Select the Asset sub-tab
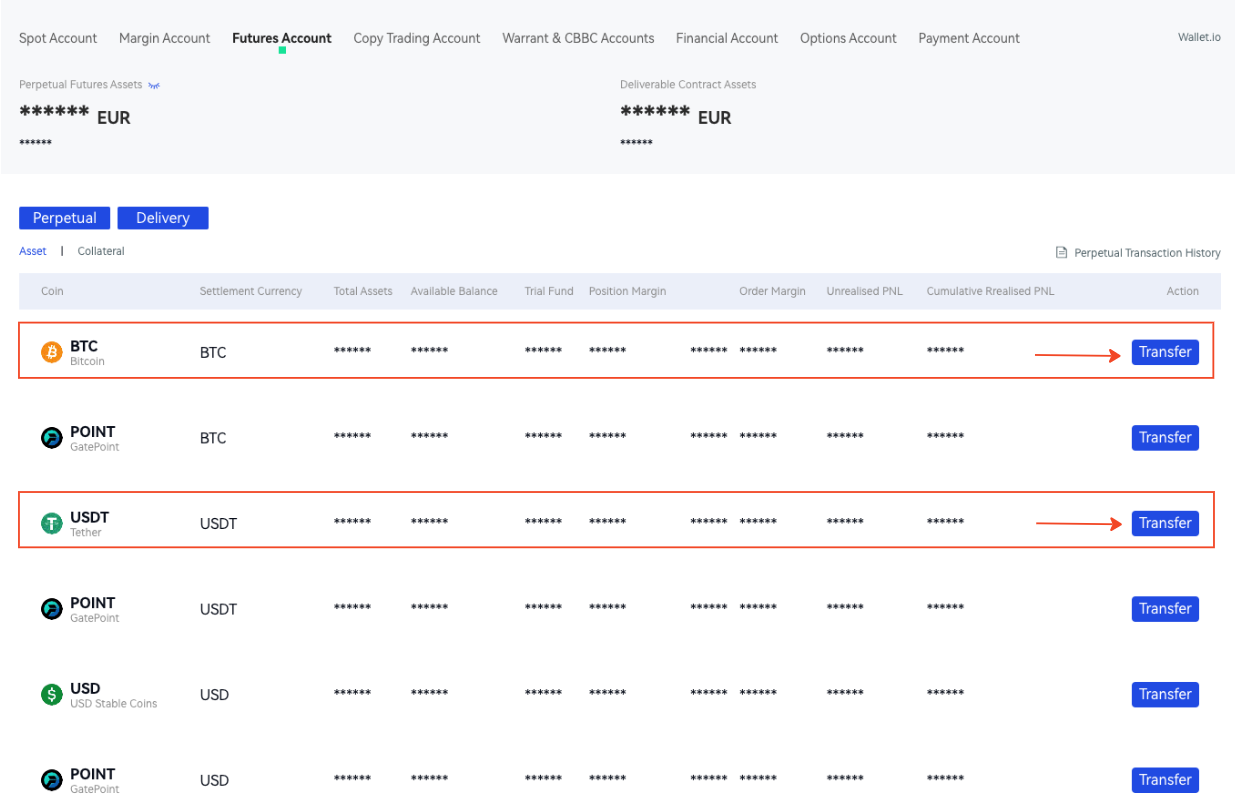This screenshot has height=809, width=1235. (x=33, y=251)
